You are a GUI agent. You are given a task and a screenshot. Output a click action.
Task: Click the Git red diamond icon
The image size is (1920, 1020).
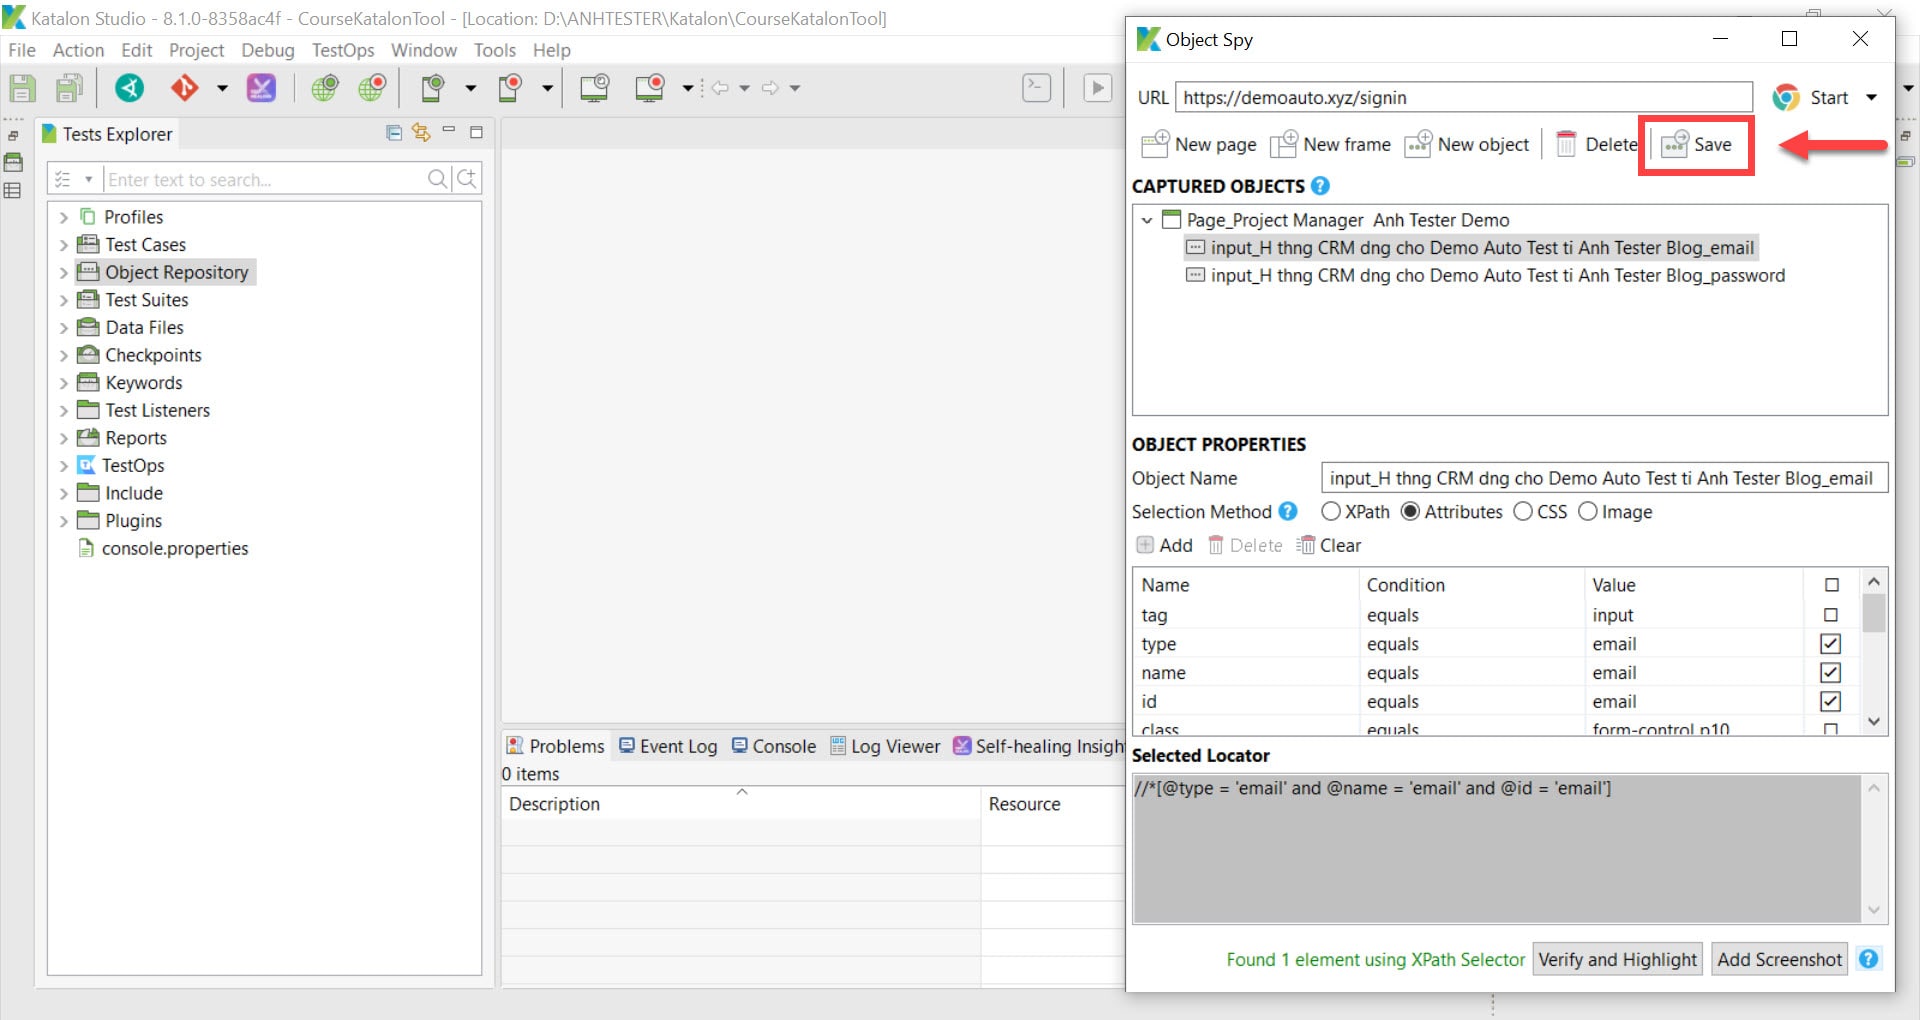[185, 88]
